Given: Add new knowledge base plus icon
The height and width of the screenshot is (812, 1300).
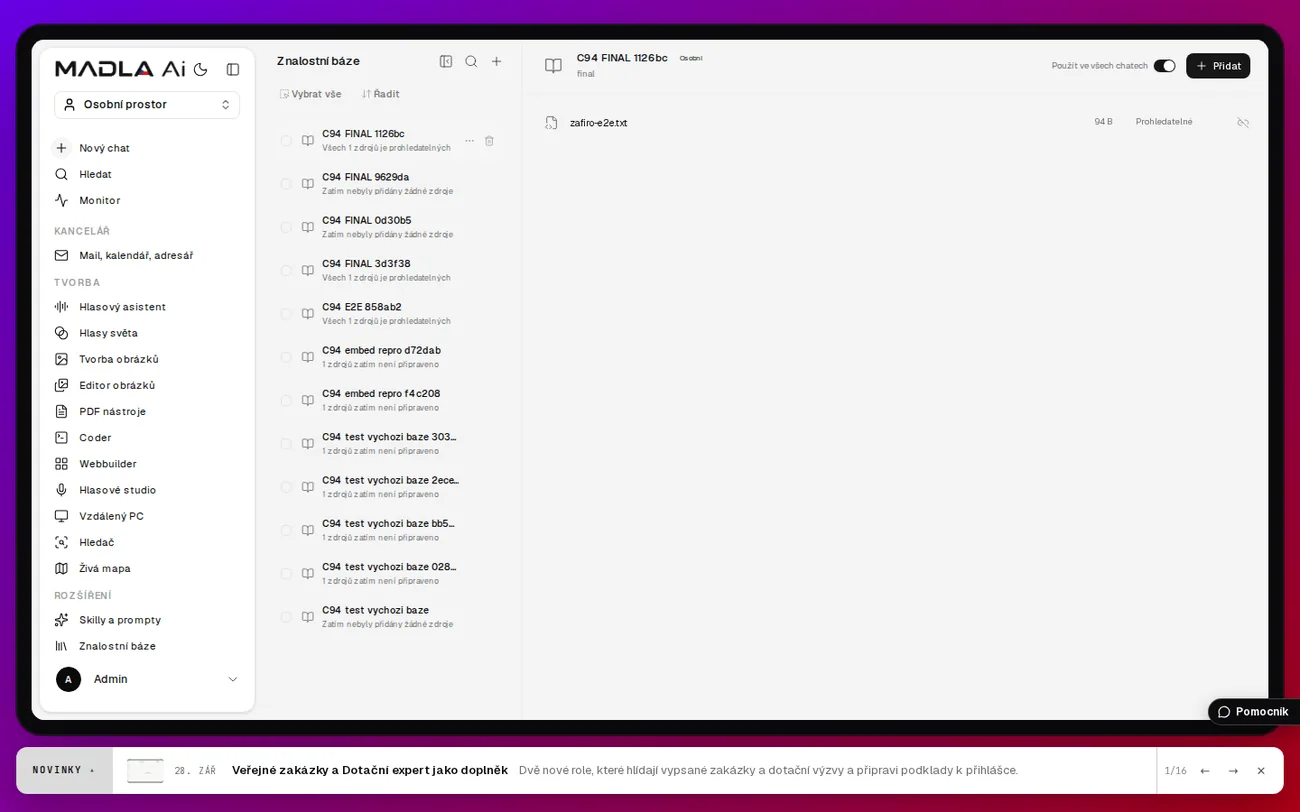Looking at the screenshot, I should pos(497,61).
